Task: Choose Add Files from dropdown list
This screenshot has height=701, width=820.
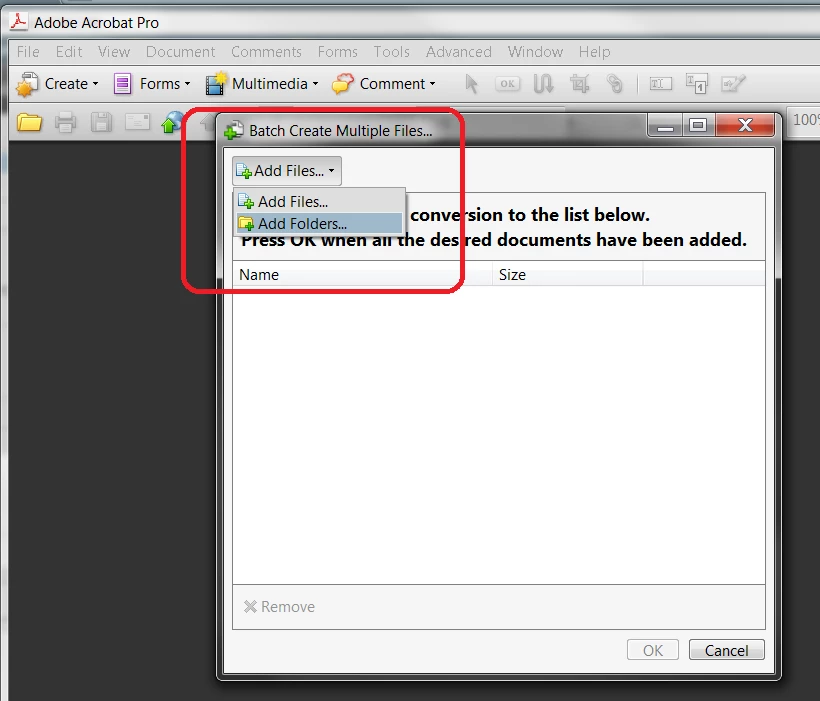Action: click(320, 201)
